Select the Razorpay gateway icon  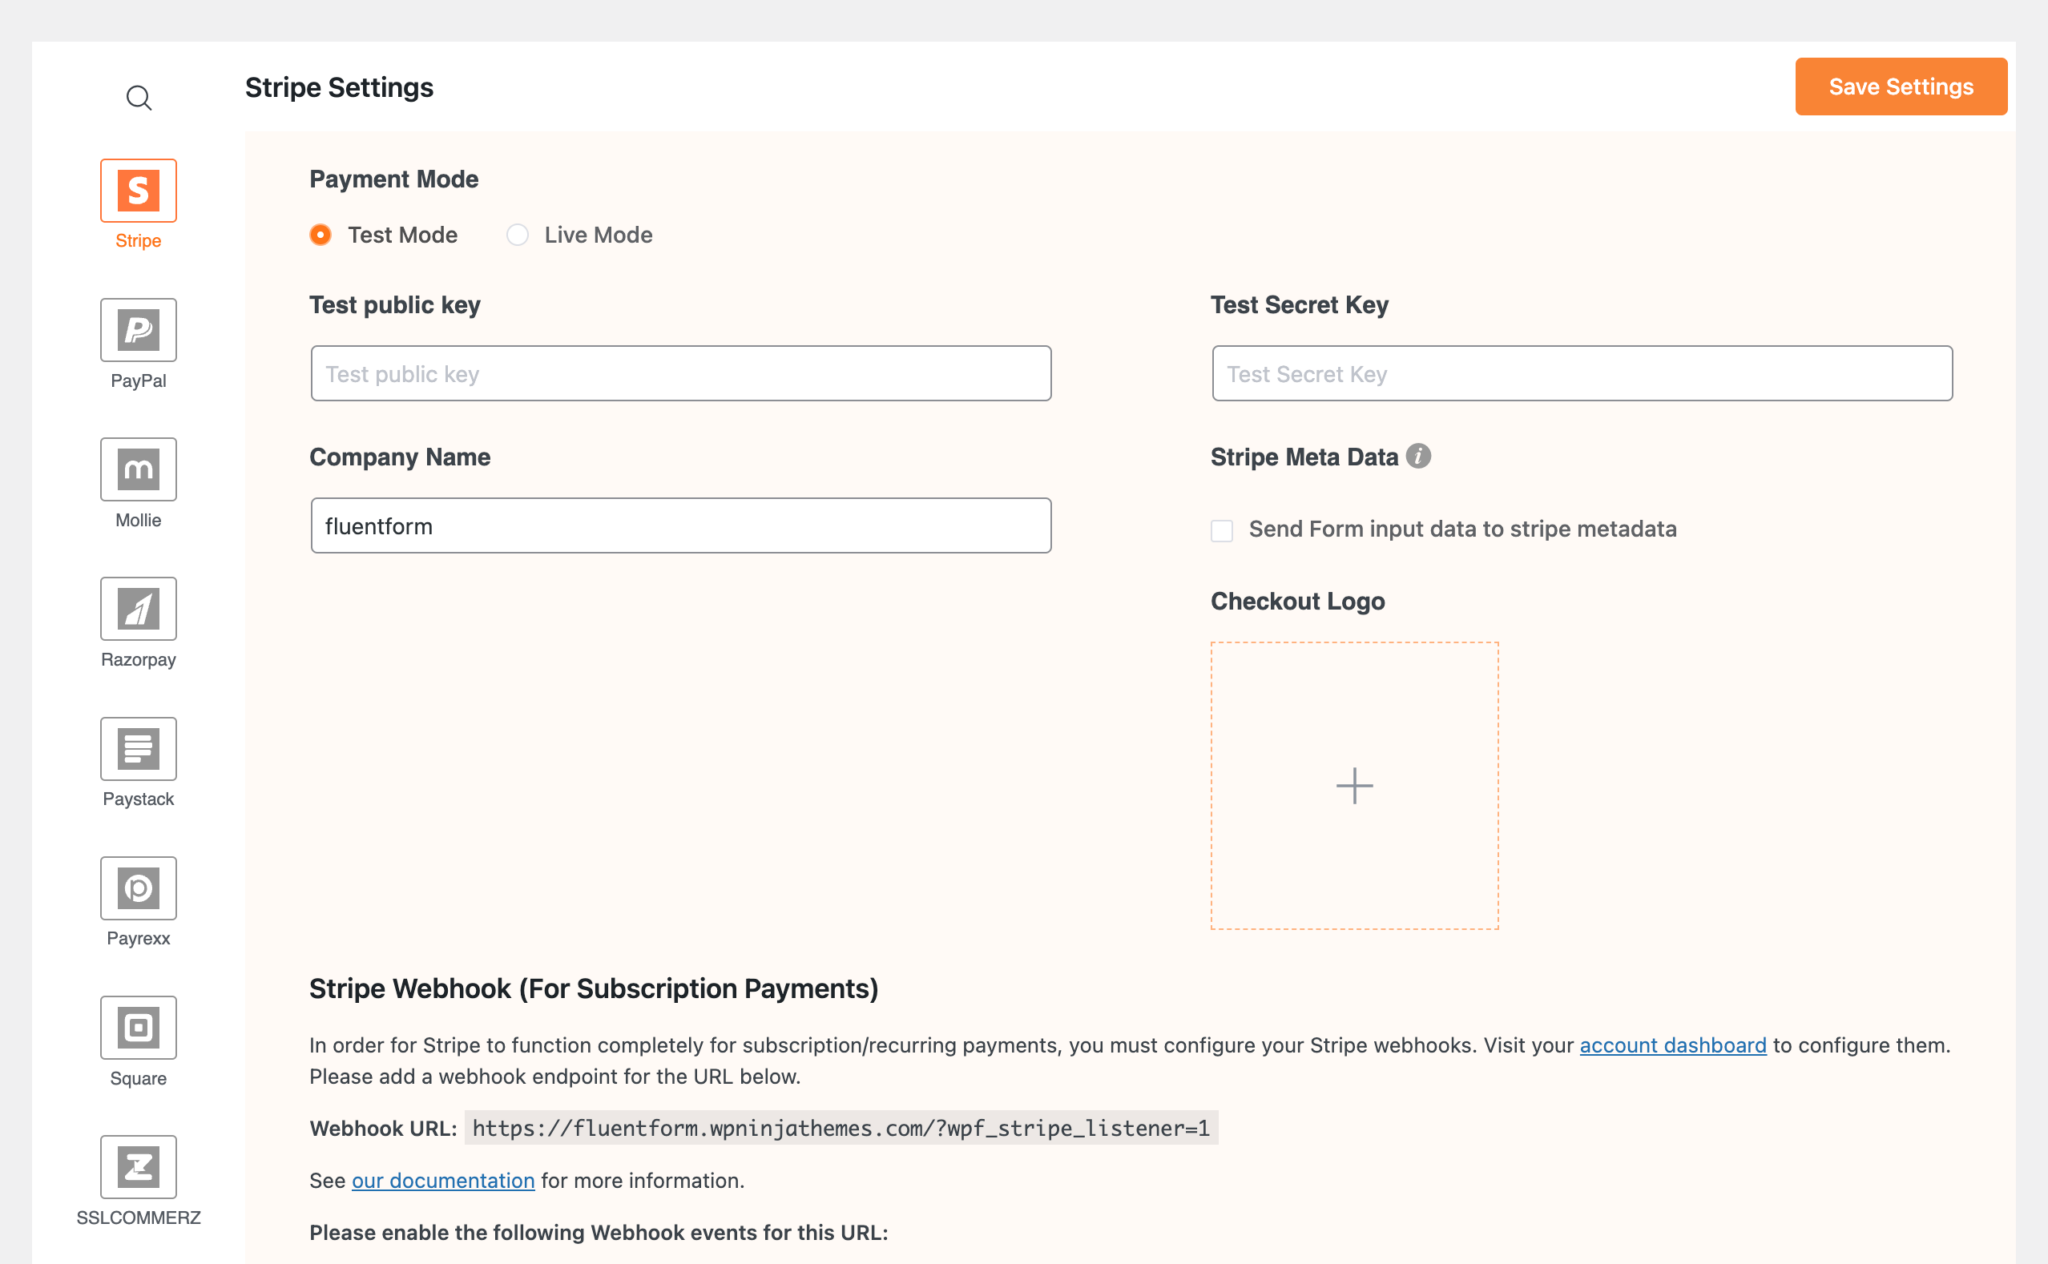click(x=138, y=609)
